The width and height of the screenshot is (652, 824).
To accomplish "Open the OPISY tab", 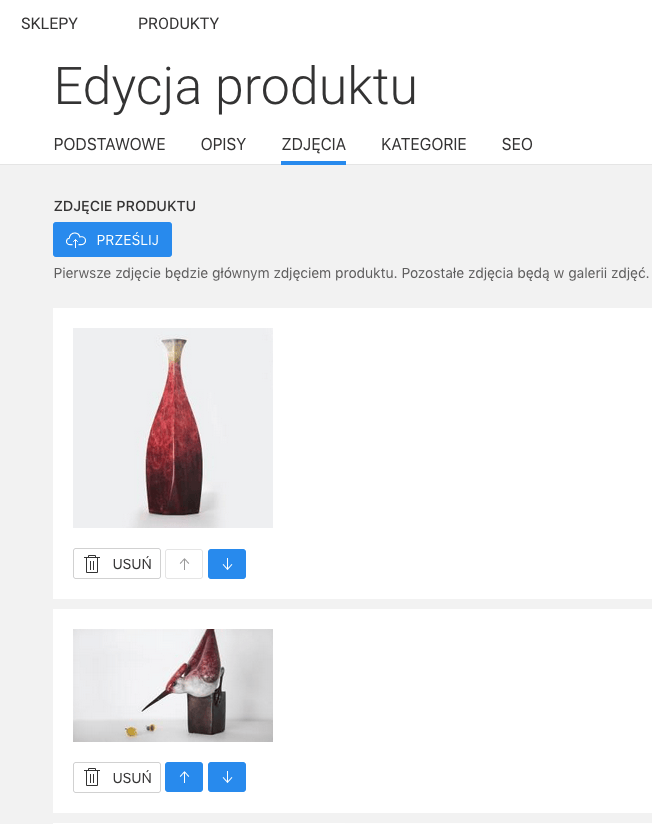I will click(222, 144).
